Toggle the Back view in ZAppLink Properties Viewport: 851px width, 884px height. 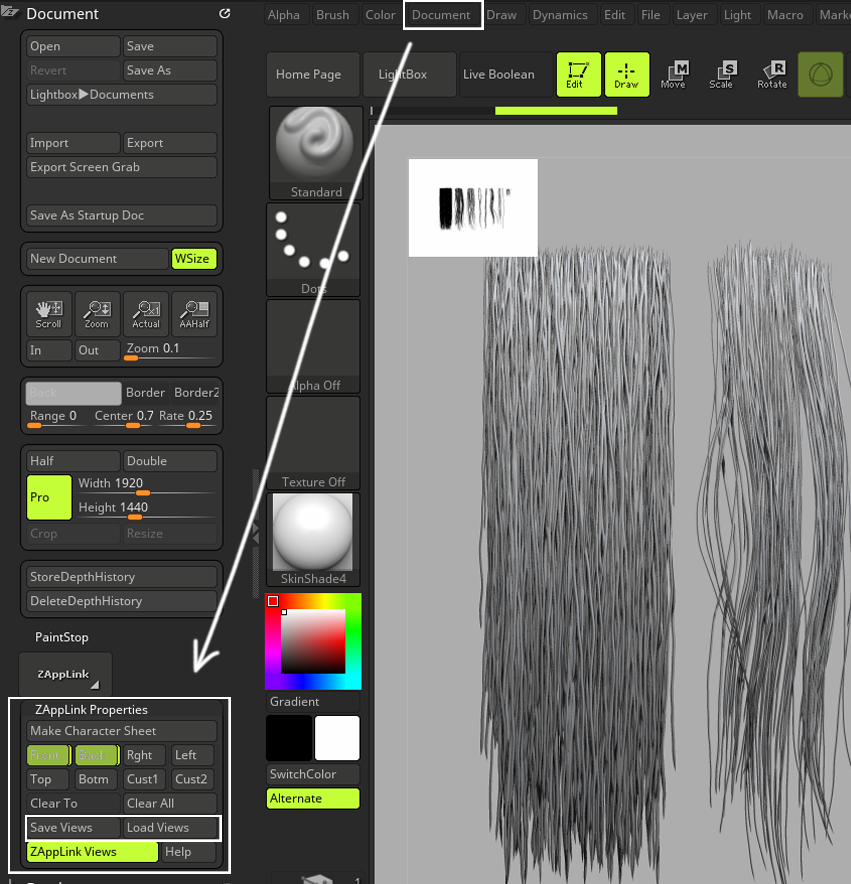click(x=97, y=755)
